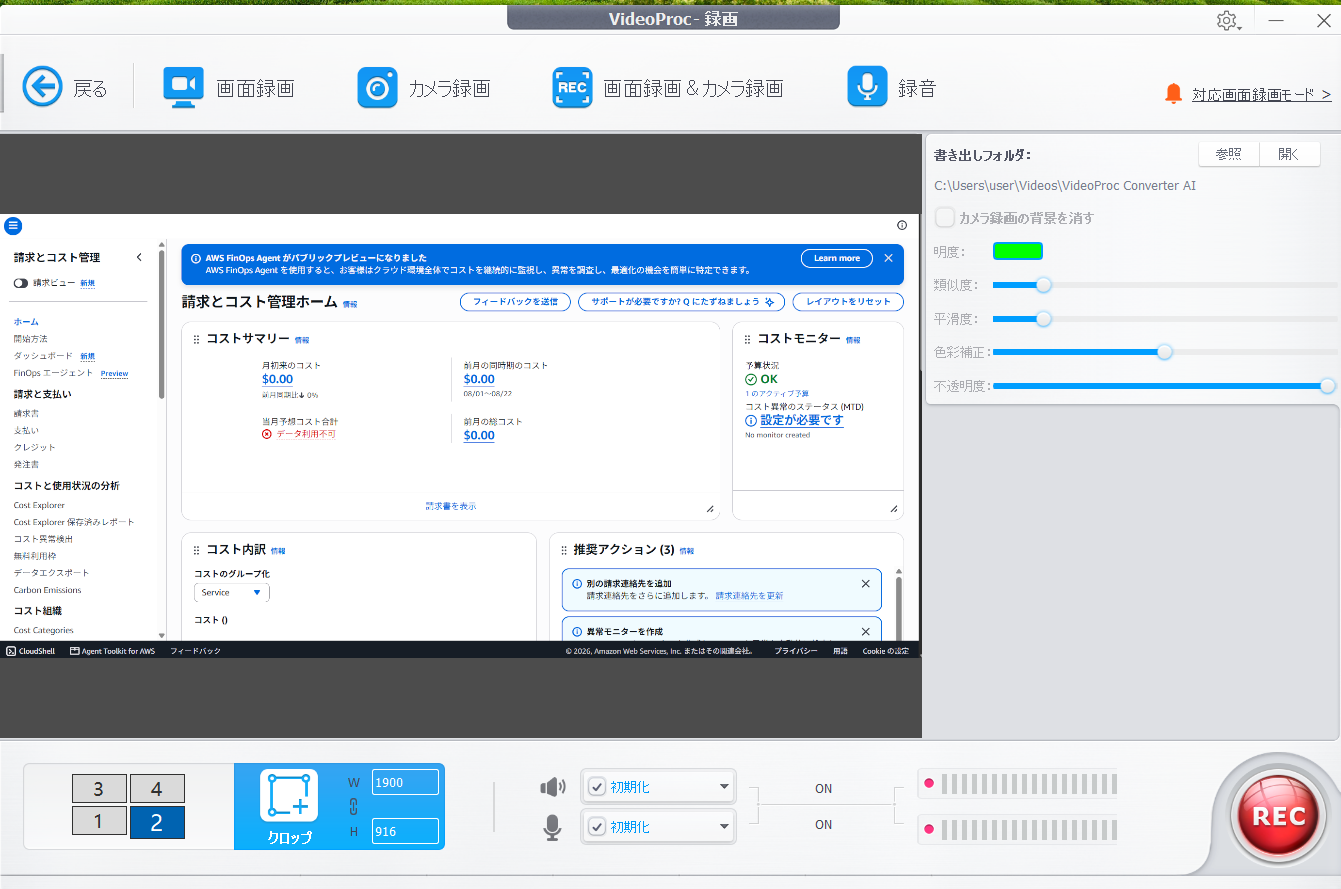Toggle 請求ビュー switch in preview
1341x889 pixels.
tap(20, 283)
